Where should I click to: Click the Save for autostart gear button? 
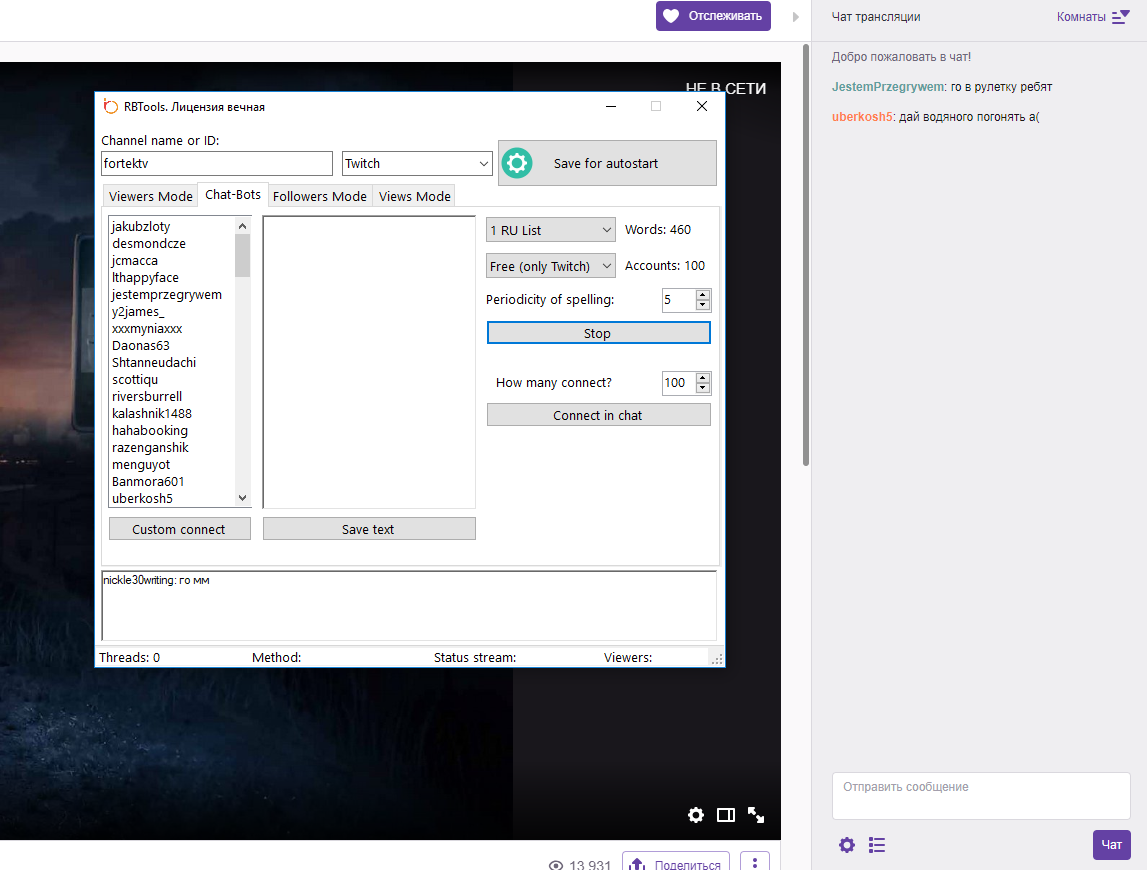(x=607, y=163)
